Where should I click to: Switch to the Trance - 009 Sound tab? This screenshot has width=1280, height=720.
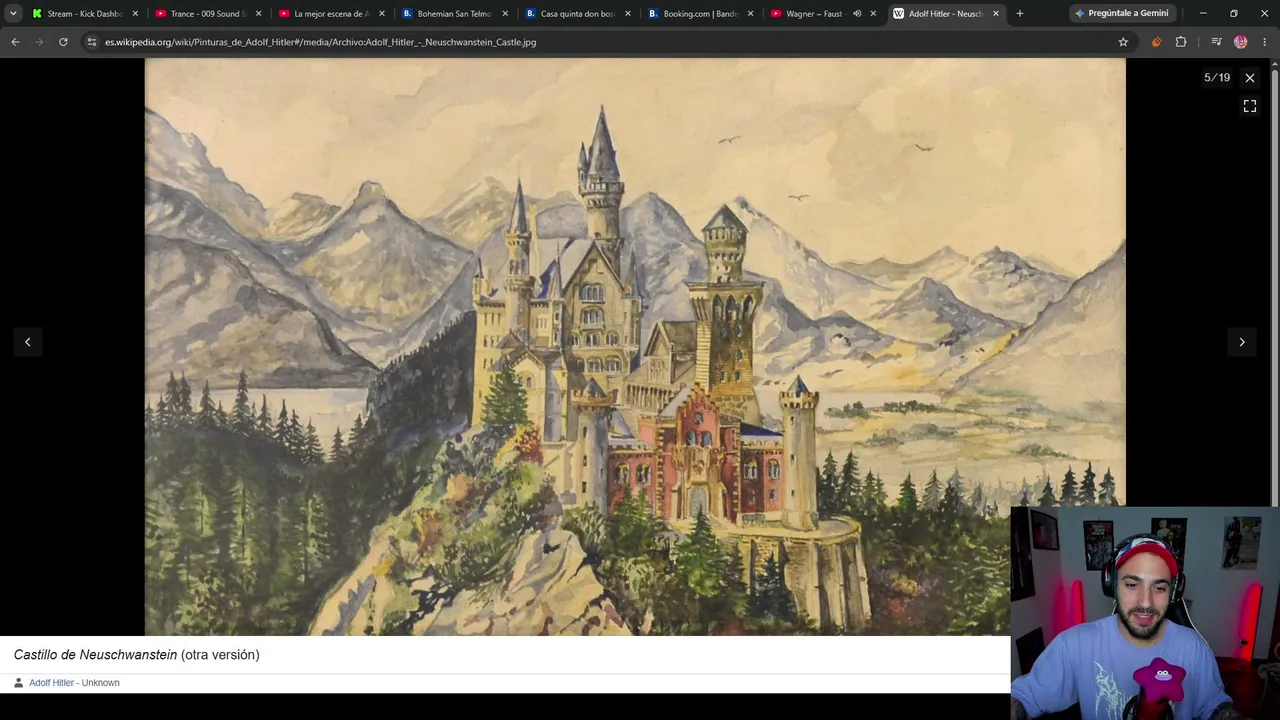(x=208, y=13)
